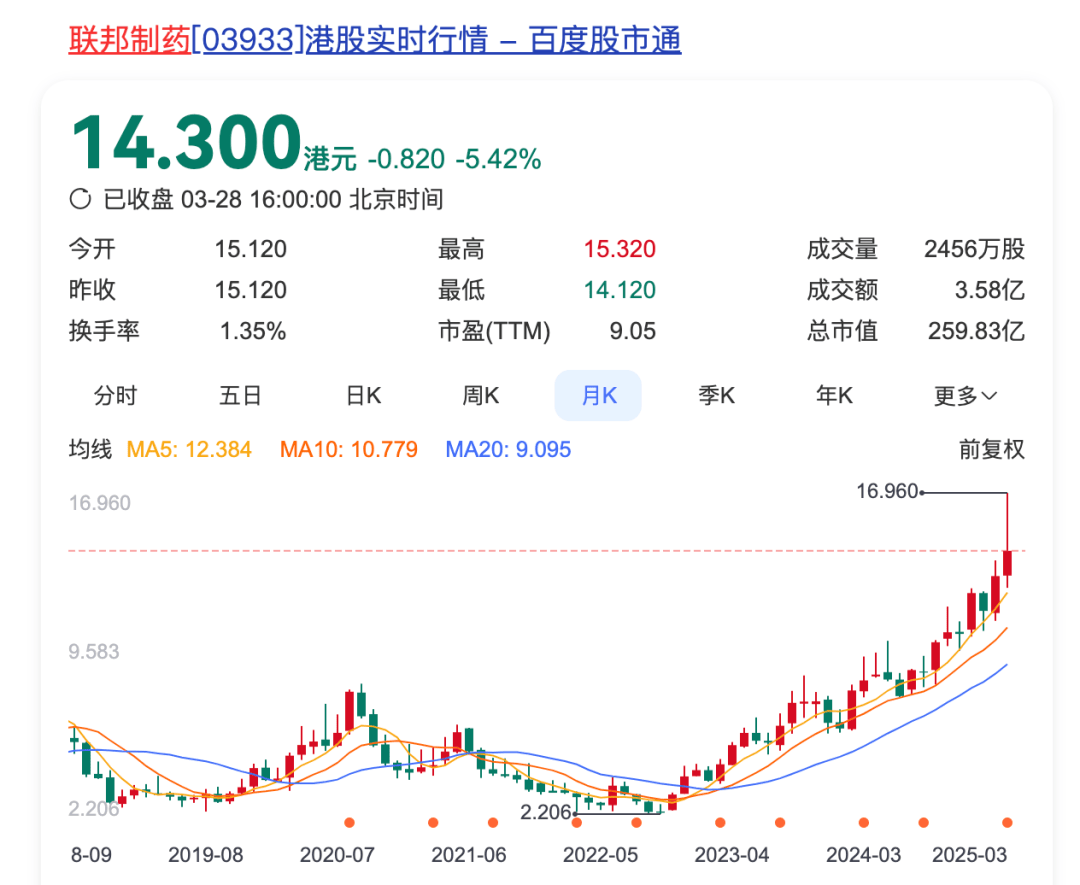Click the 成交额 value 3.58亿
Viewport: 1080px width, 885px height.
pos(990,290)
